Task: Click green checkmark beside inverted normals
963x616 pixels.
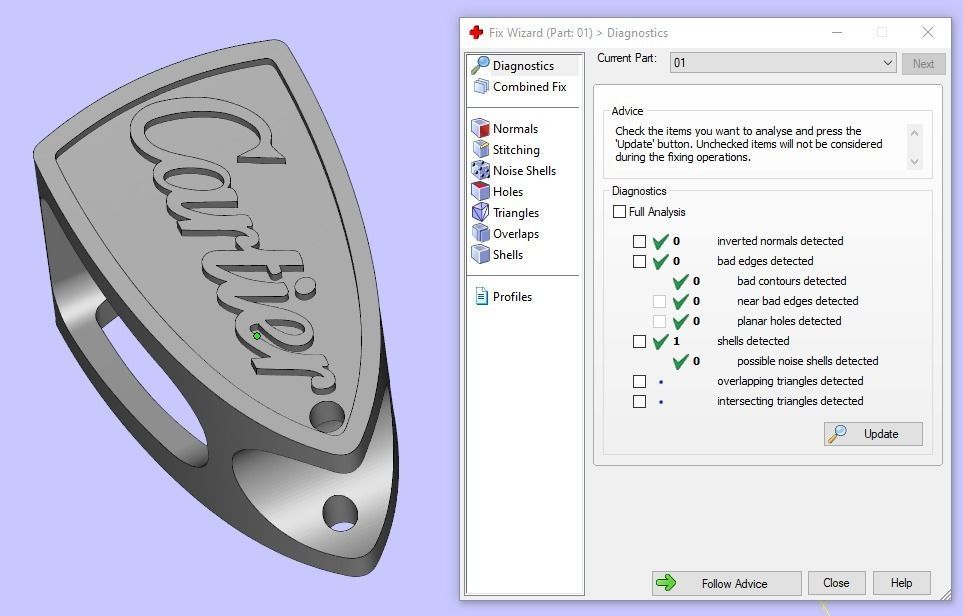Action: click(x=661, y=241)
